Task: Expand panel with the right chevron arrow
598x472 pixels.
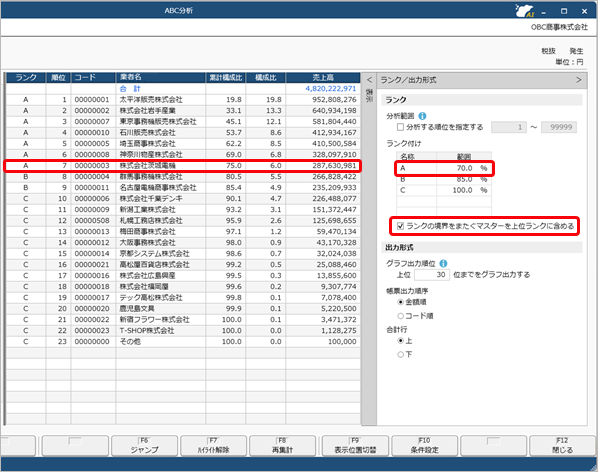Action: (x=579, y=80)
